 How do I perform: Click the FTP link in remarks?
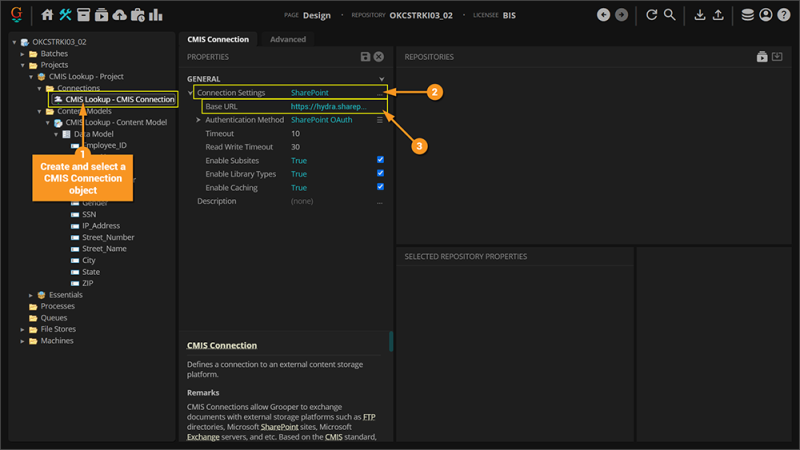[369, 416]
